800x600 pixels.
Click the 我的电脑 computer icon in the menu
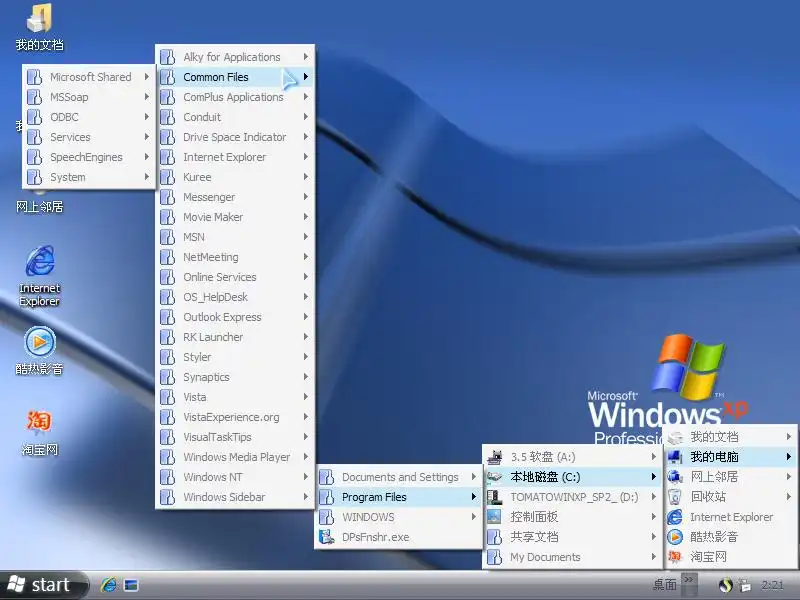[674, 457]
